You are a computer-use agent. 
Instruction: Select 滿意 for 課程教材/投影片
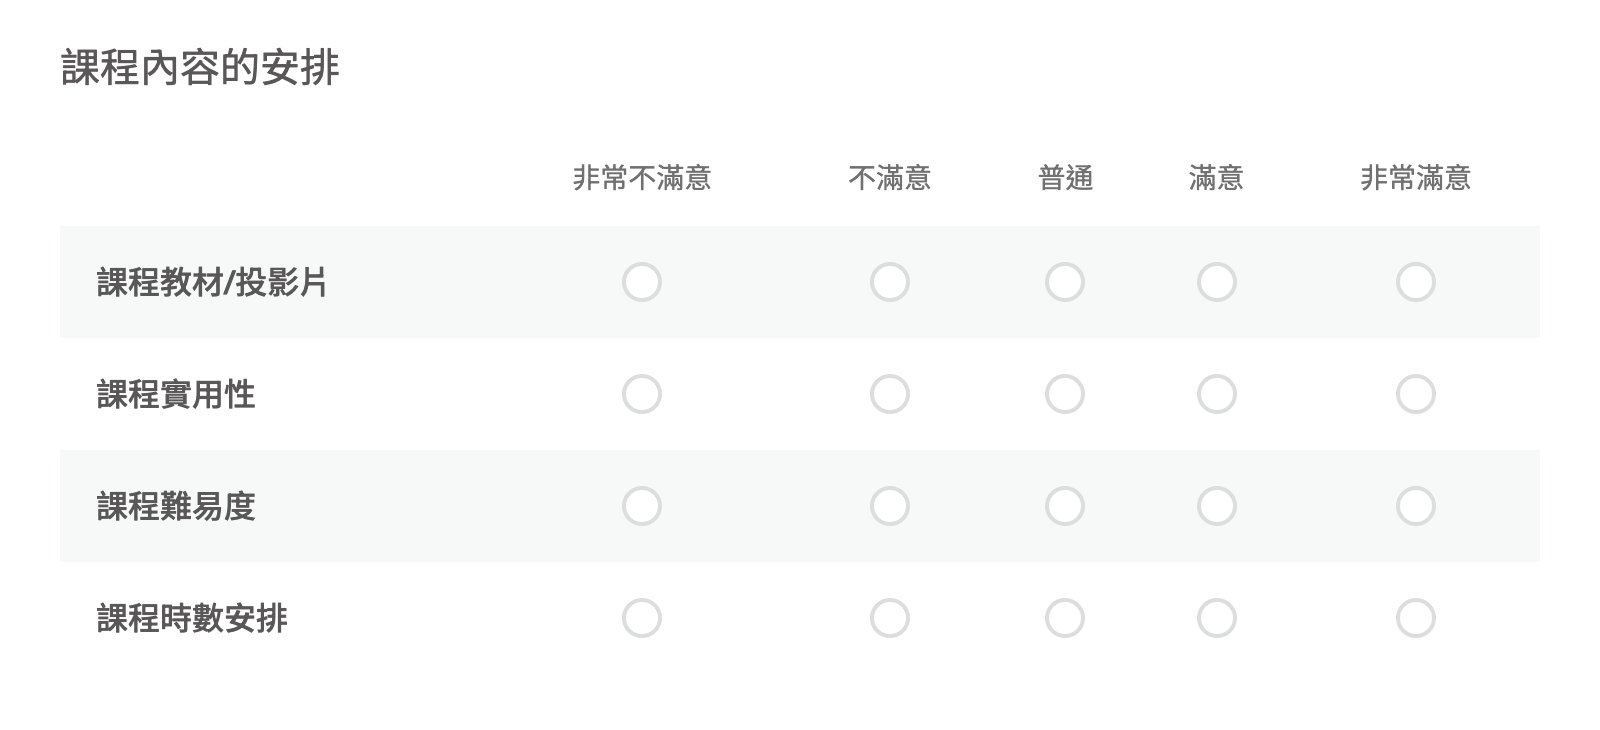(x=1217, y=283)
